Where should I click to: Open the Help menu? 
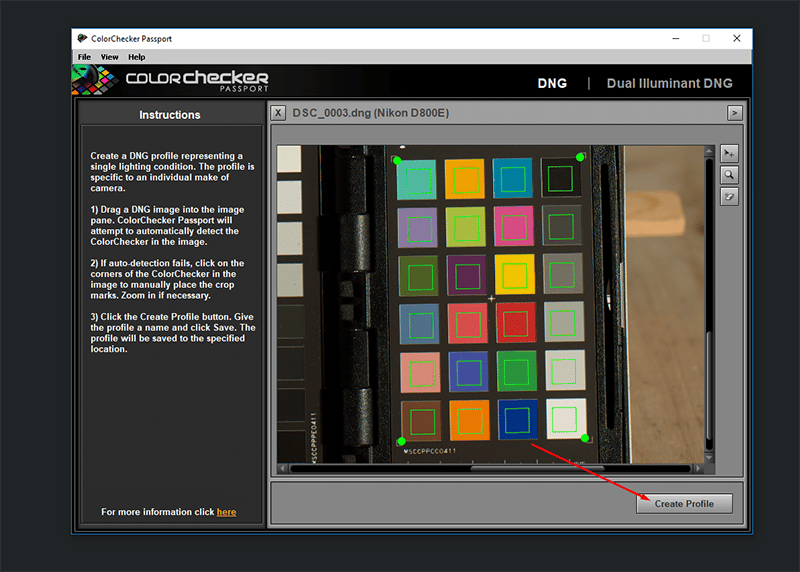point(136,57)
